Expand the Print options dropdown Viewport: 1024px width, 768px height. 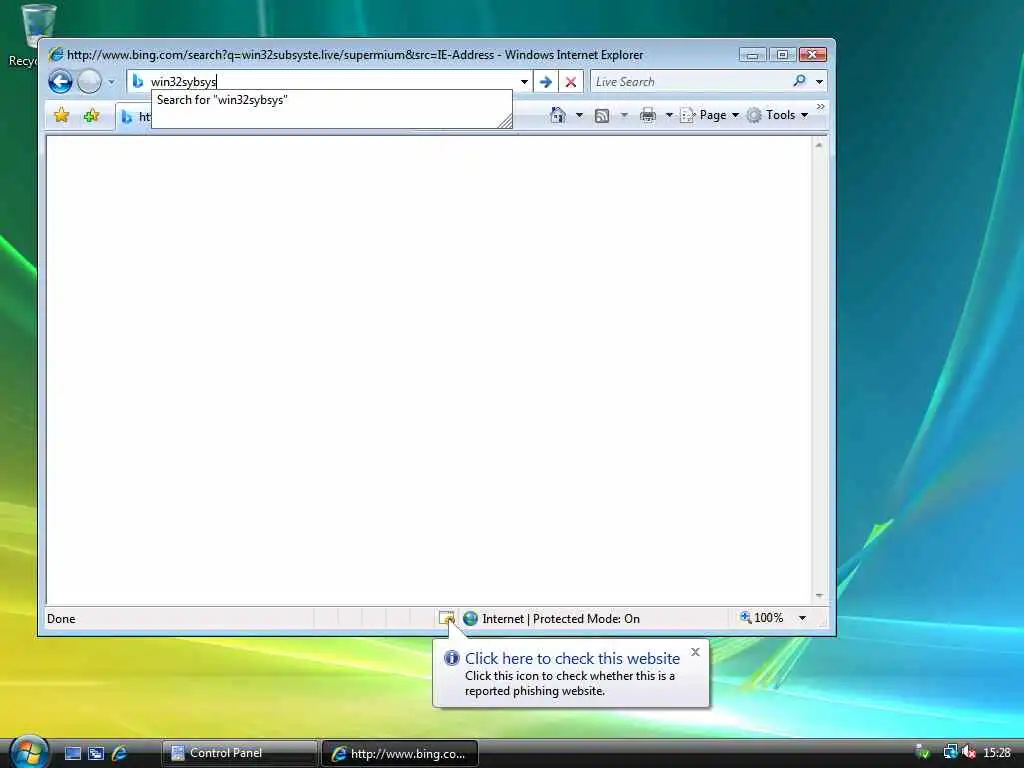click(669, 116)
